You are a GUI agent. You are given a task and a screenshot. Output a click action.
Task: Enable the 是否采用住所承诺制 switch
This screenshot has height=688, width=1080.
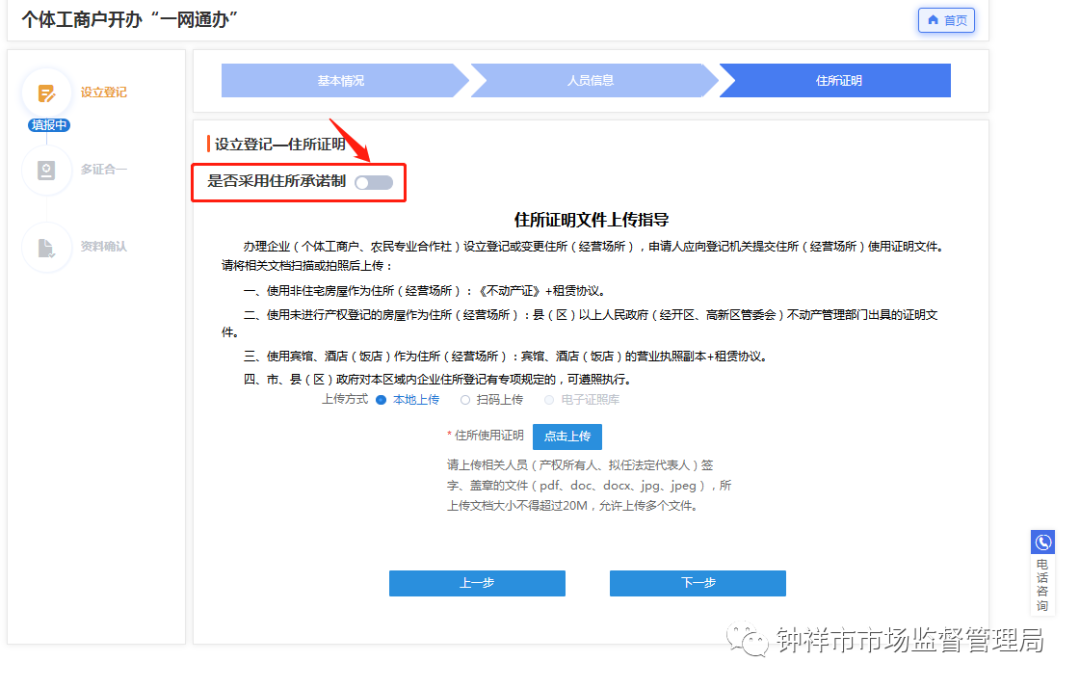pos(374,182)
